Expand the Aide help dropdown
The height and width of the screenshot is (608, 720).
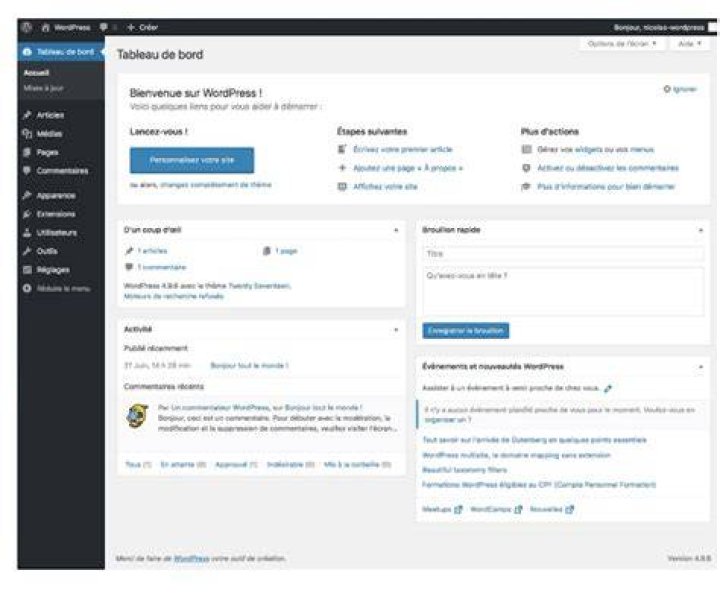click(x=689, y=44)
